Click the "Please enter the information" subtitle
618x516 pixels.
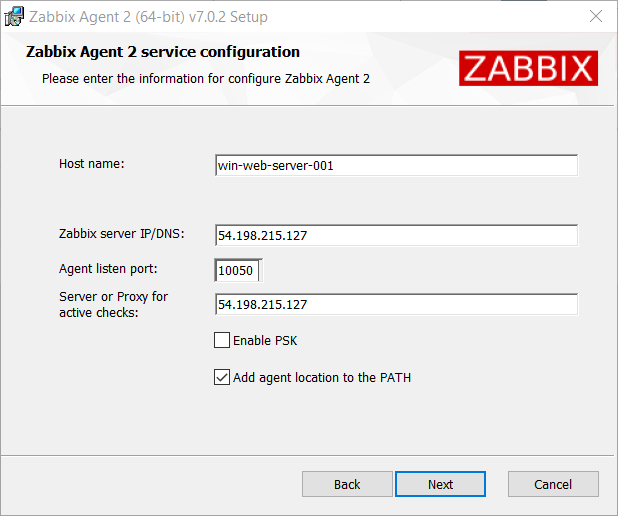[x=206, y=78]
